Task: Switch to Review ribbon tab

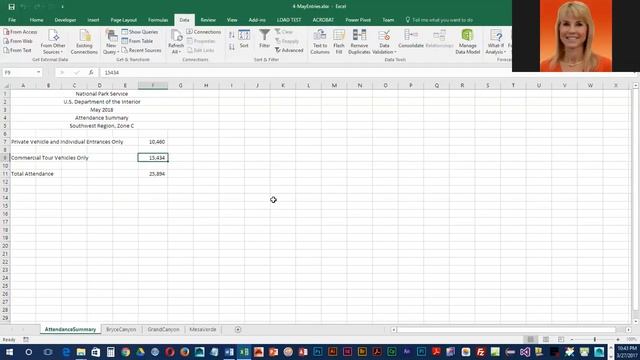Action: [208, 20]
